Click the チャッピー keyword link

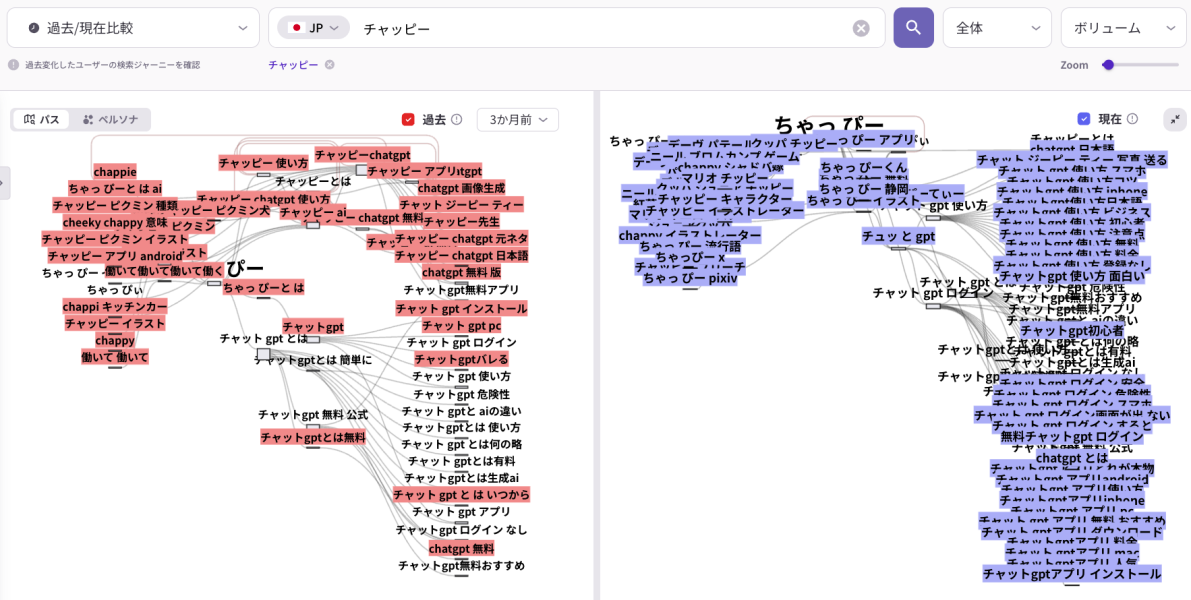(293, 65)
